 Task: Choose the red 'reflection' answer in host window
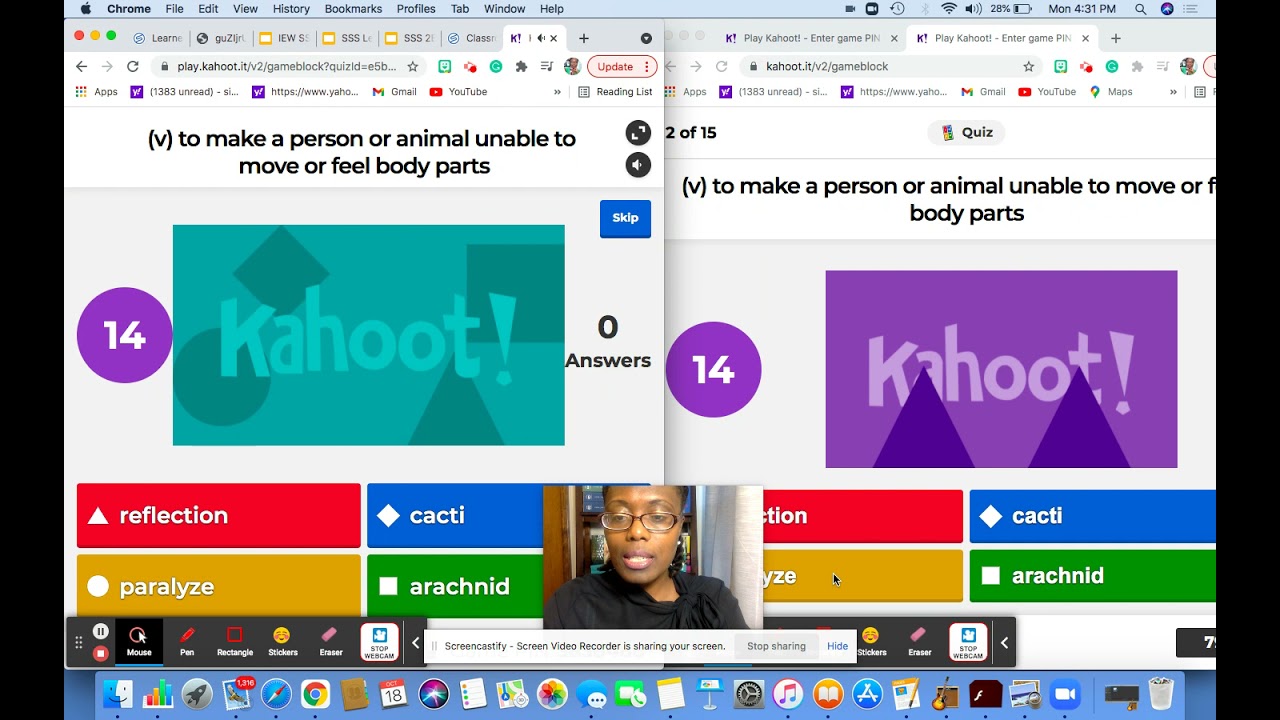pyautogui.click(x=219, y=515)
